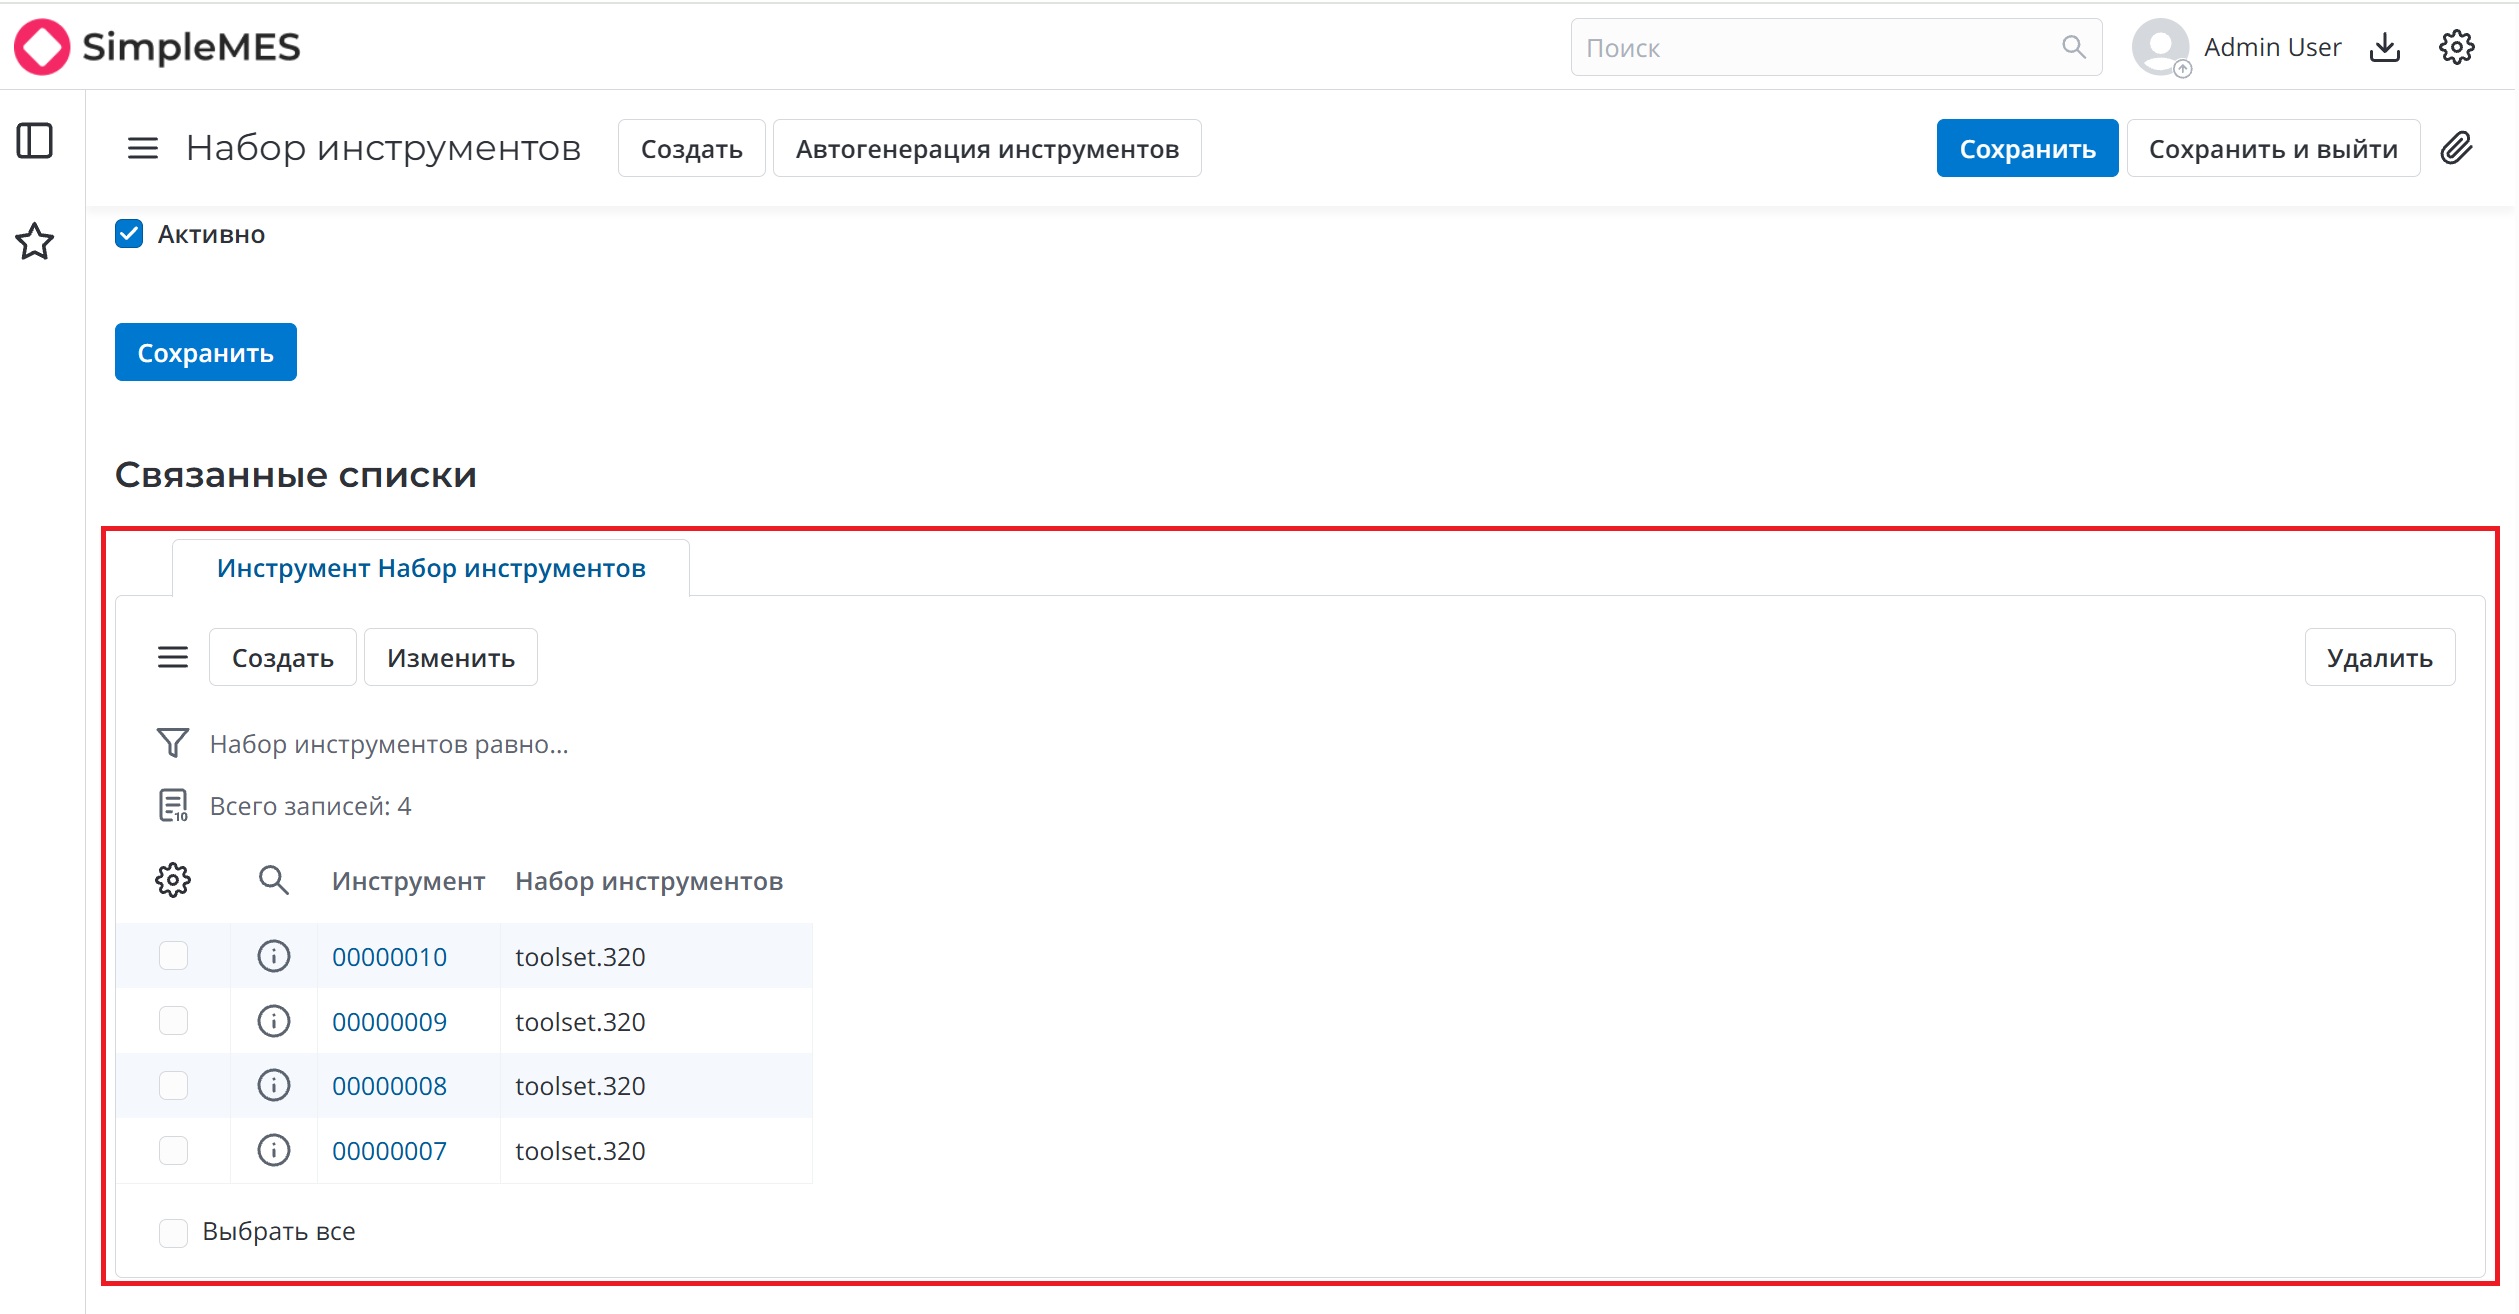
Task: Select the Инструмент Набор инструментов tab
Action: (x=431, y=568)
